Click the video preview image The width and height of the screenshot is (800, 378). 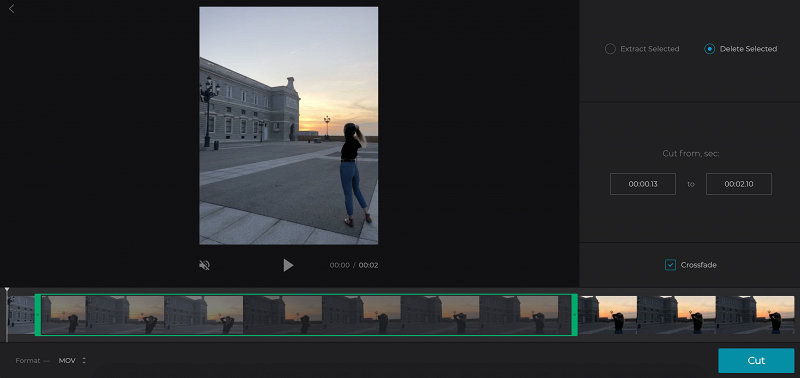[x=289, y=125]
